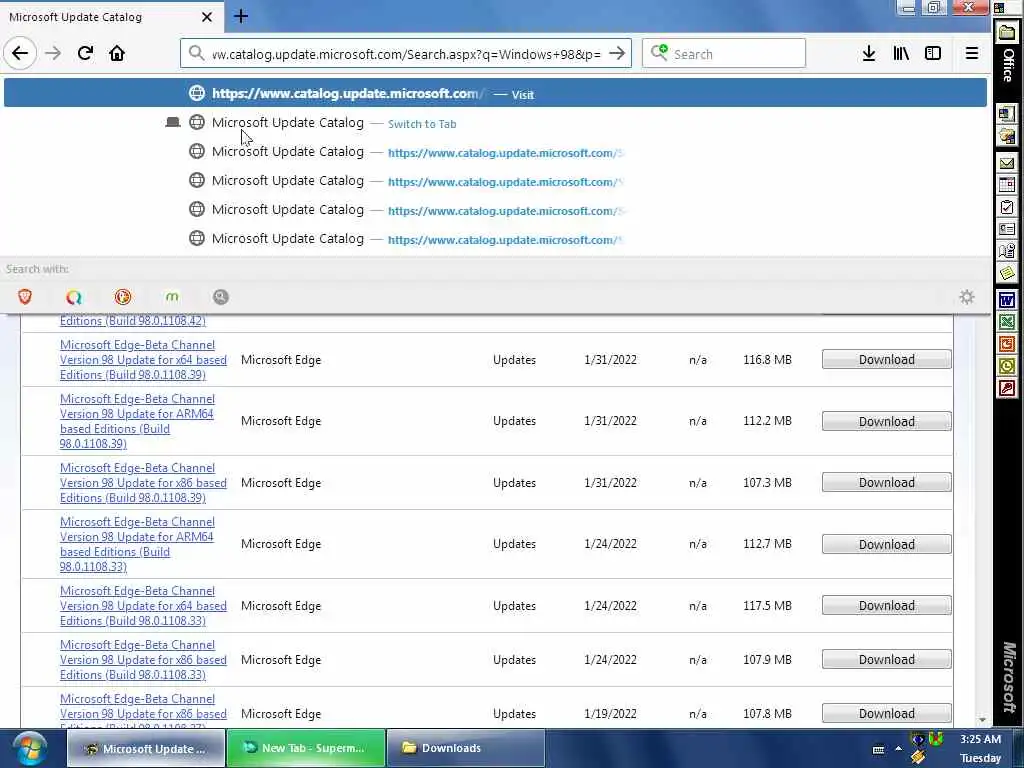Click the New Task clipboard icon
The height and width of the screenshot is (768, 1024).
(x=1006, y=208)
